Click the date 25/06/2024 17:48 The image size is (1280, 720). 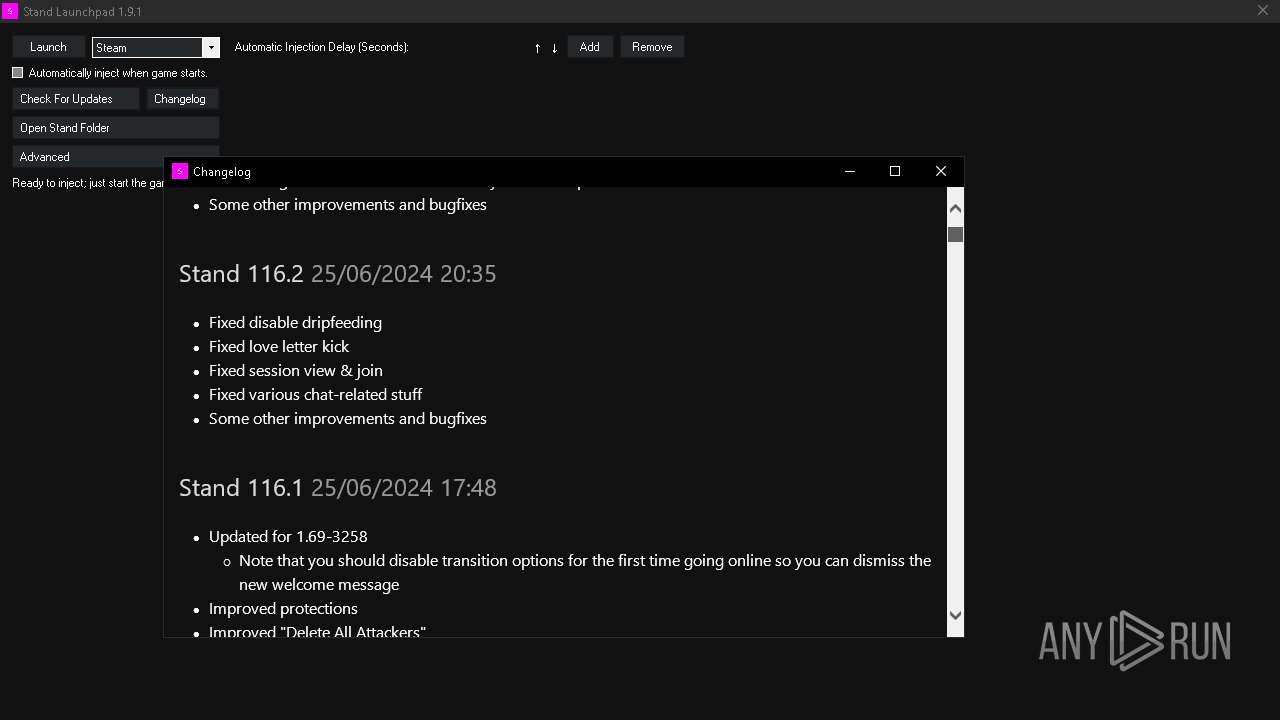click(x=404, y=488)
